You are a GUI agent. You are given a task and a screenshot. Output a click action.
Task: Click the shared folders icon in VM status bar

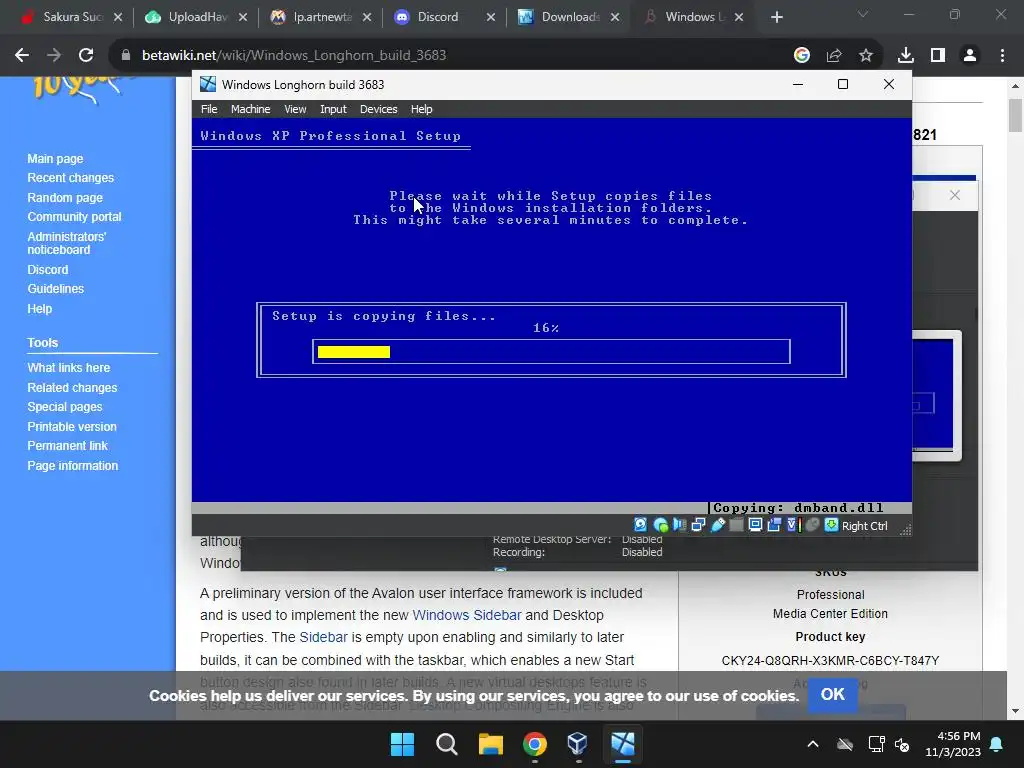coord(736,525)
